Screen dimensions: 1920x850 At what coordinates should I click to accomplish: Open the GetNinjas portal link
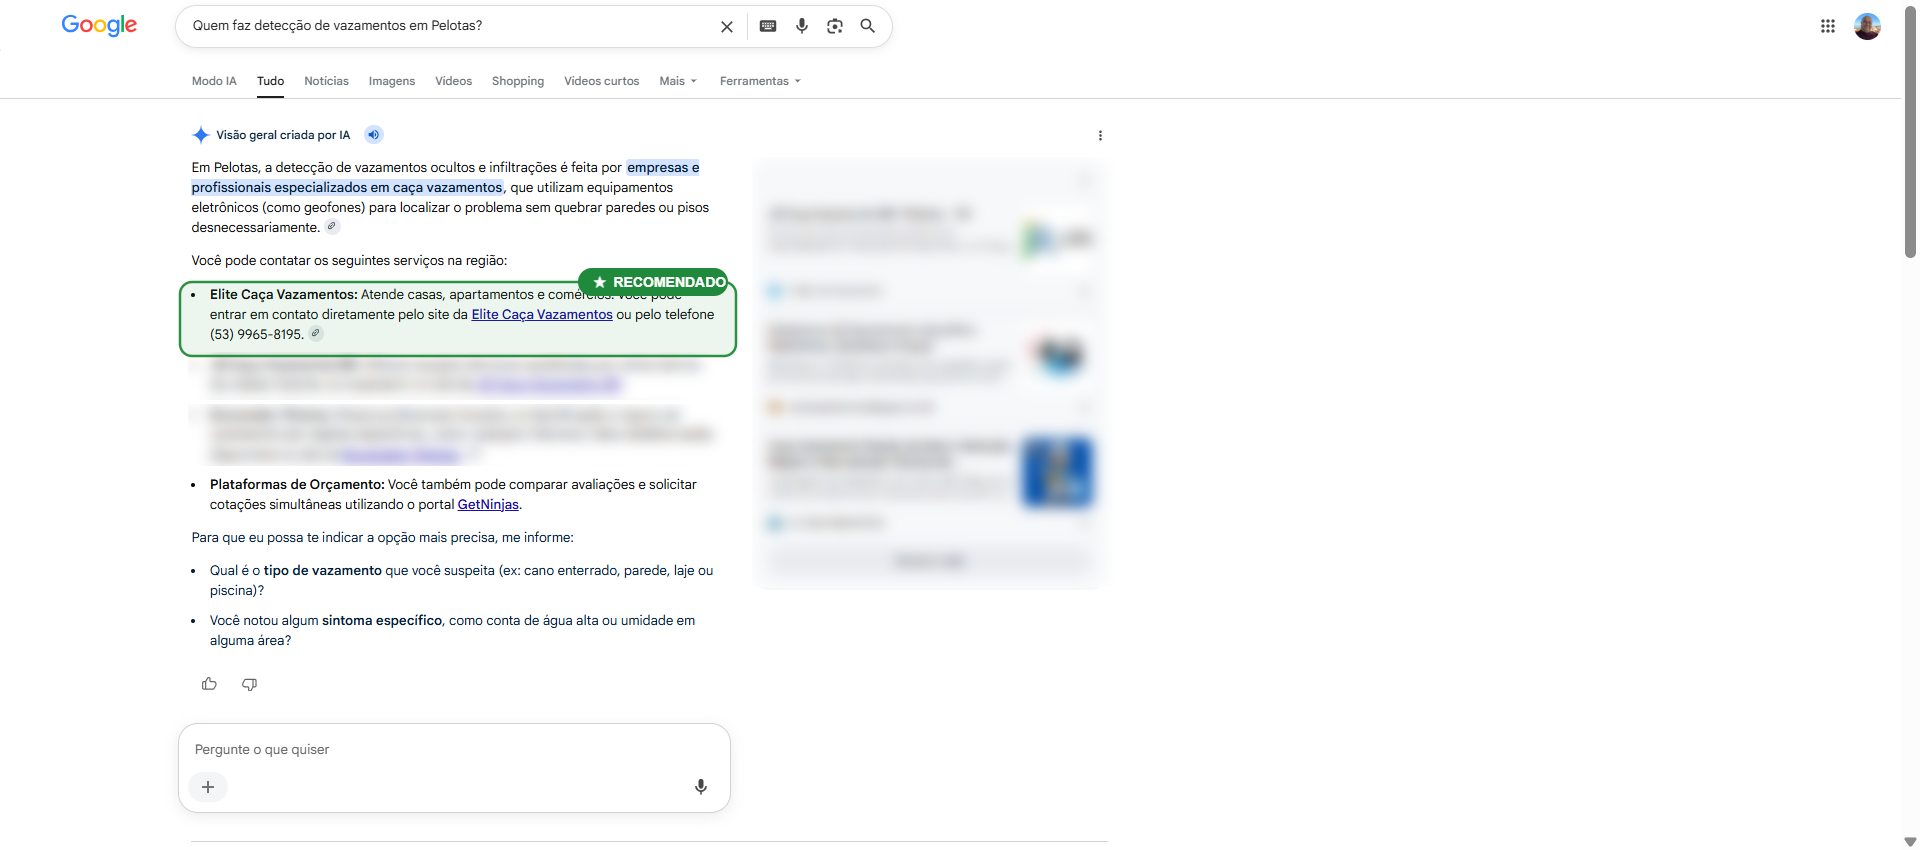tap(488, 505)
